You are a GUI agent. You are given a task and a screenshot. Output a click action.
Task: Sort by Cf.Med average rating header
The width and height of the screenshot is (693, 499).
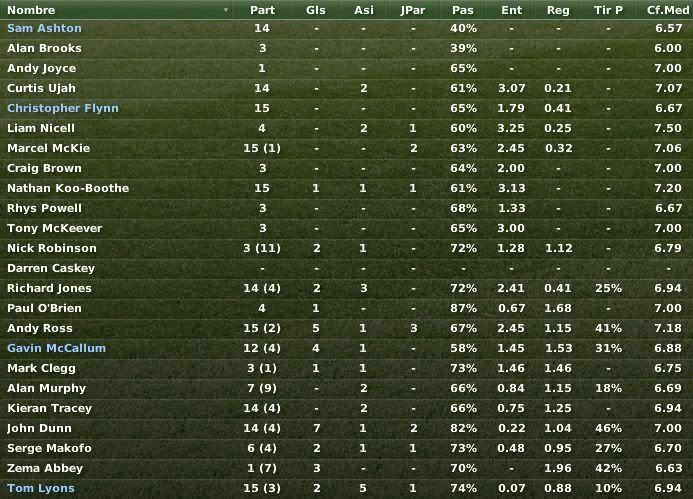pyautogui.click(x=667, y=10)
